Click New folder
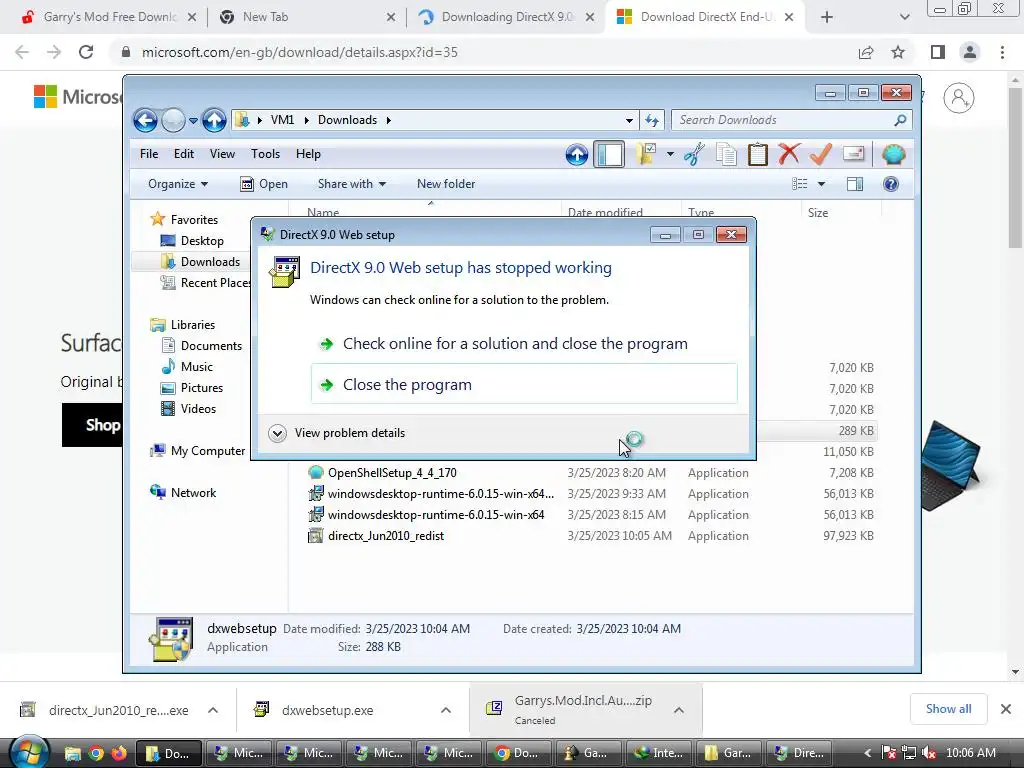Image resolution: width=1024 pixels, height=768 pixels. click(x=446, y=184)
